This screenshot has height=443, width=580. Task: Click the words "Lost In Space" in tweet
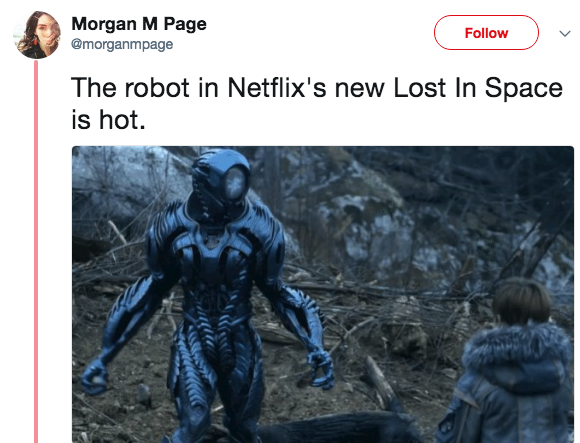(478, 88)
